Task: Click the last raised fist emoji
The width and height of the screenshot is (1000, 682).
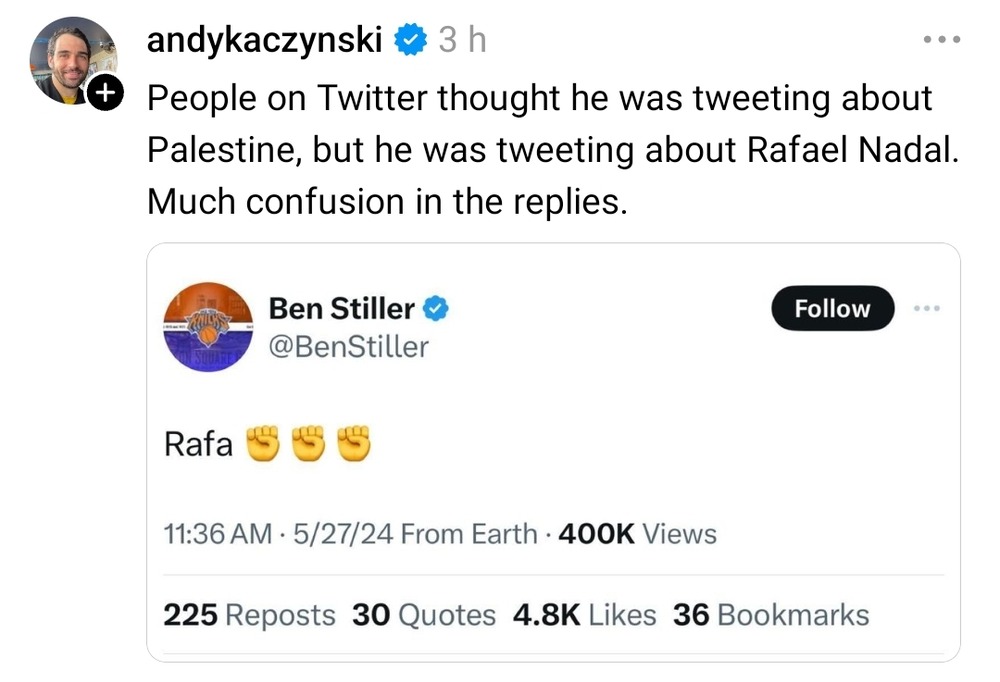Action: (x=353, y=444)
